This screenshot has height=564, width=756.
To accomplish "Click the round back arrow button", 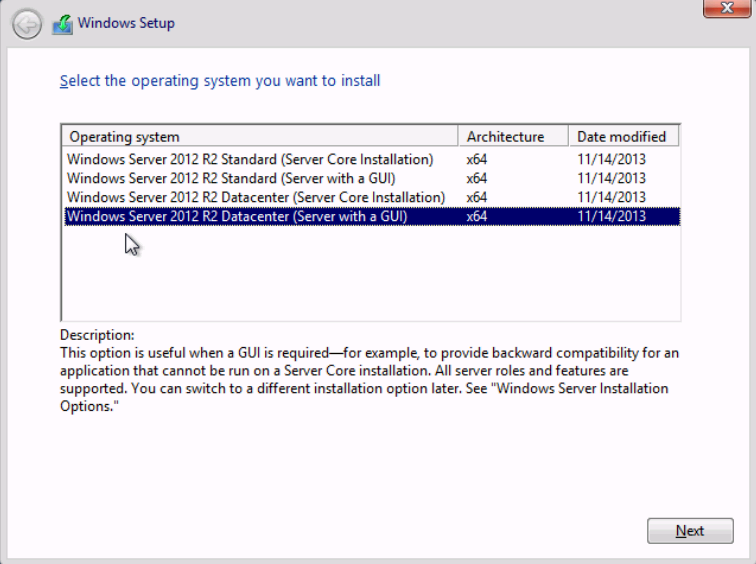I will pos(27,24).
